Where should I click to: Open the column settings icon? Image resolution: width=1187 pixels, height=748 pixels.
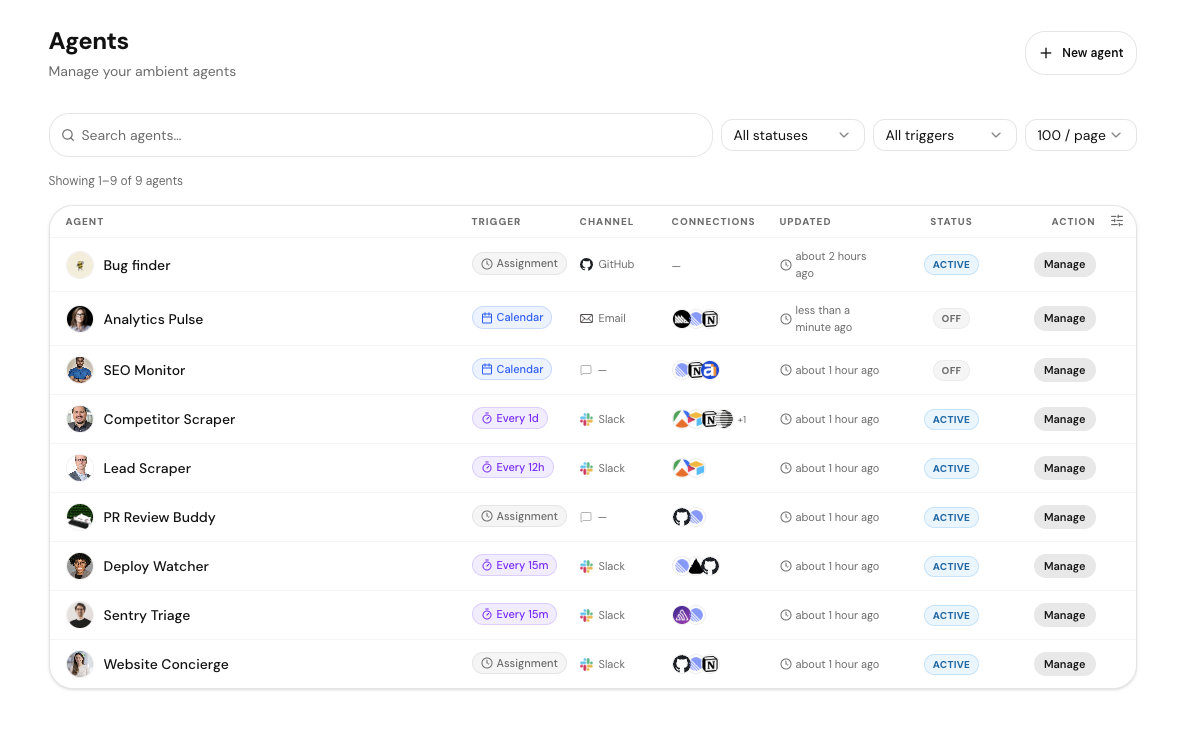1117,221
